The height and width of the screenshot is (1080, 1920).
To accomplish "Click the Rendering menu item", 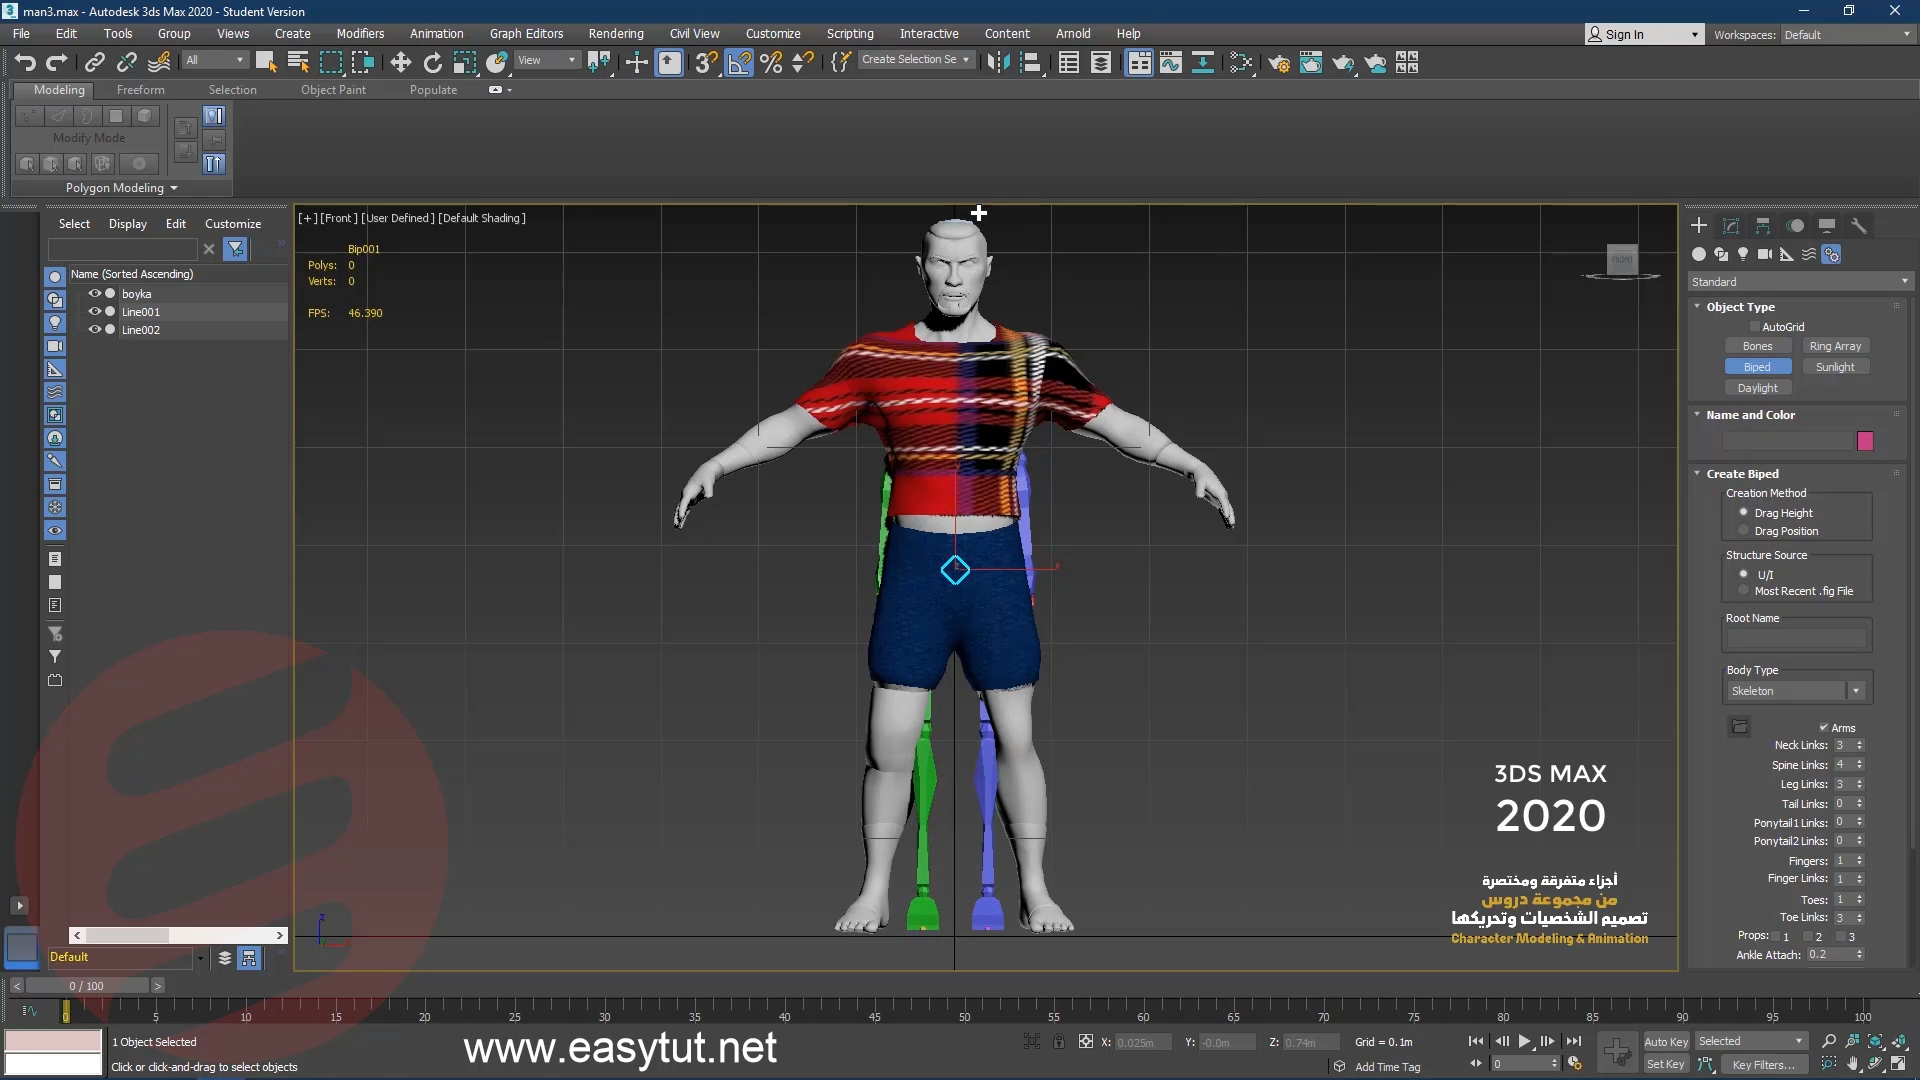I will 616,33.
